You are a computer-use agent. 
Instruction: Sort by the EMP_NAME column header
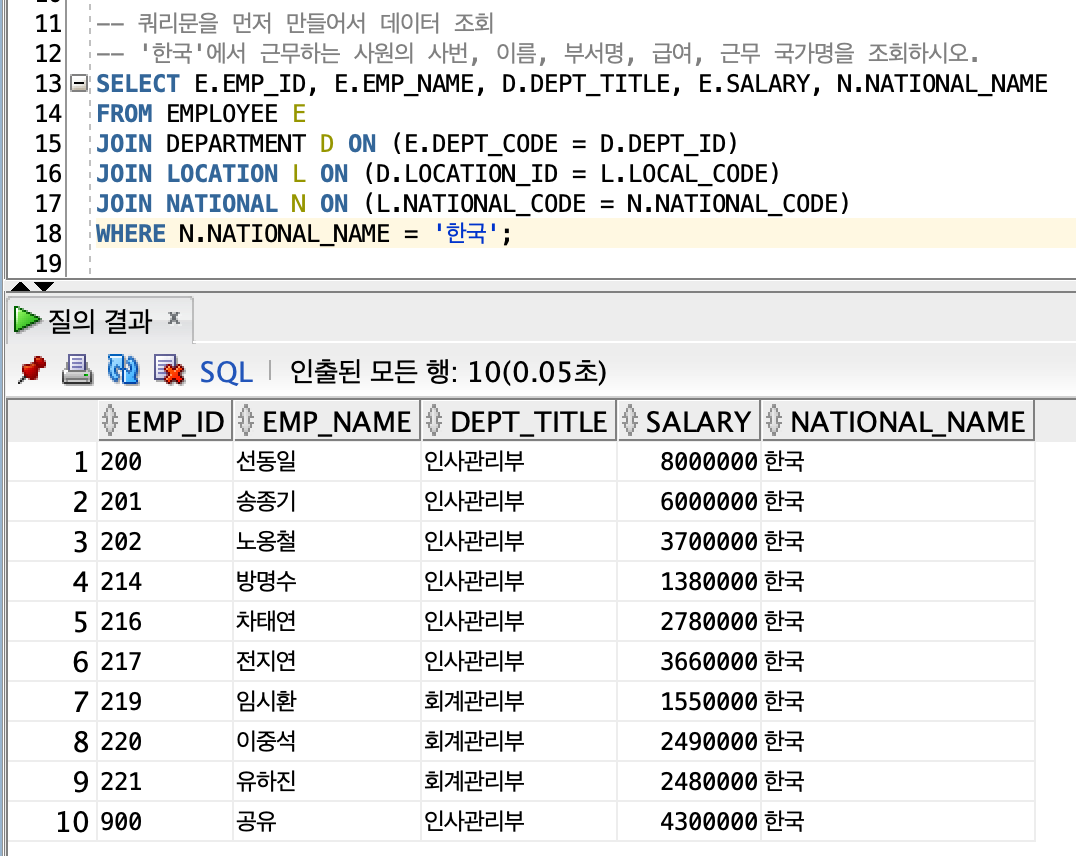click(x=327, y=421)
